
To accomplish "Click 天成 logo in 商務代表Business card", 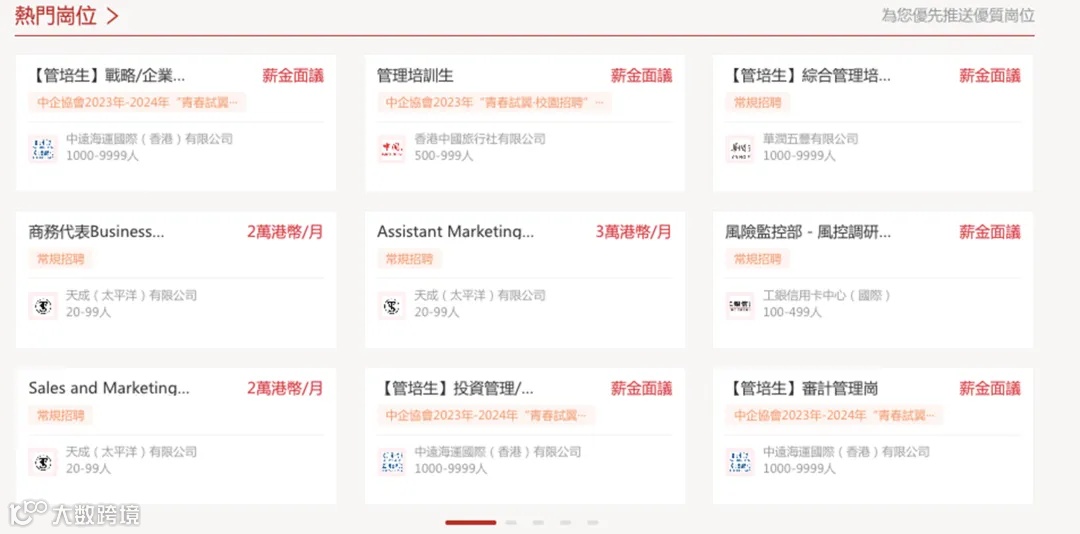I will (x=43, y=305).
